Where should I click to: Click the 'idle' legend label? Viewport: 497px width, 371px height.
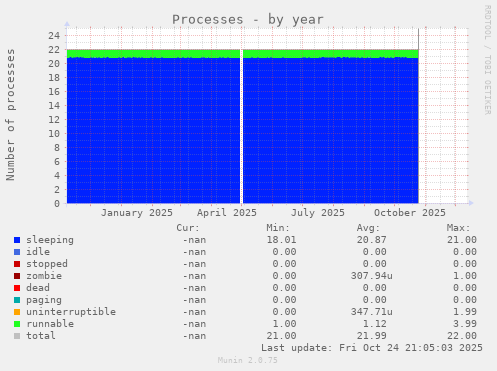point(38,252)
